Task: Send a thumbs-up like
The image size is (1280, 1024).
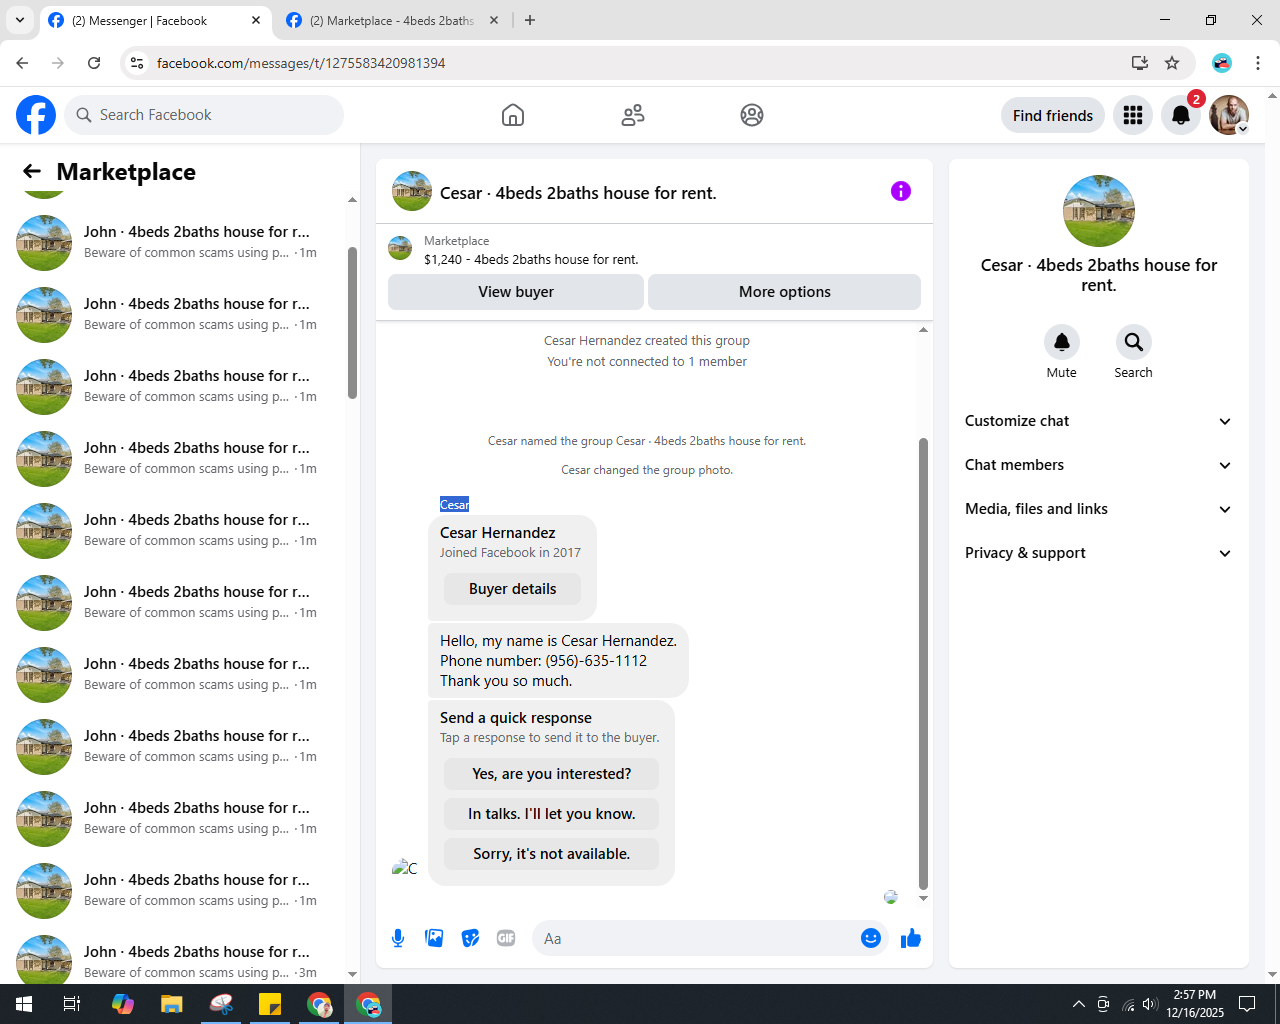Action: click(911, 938)
